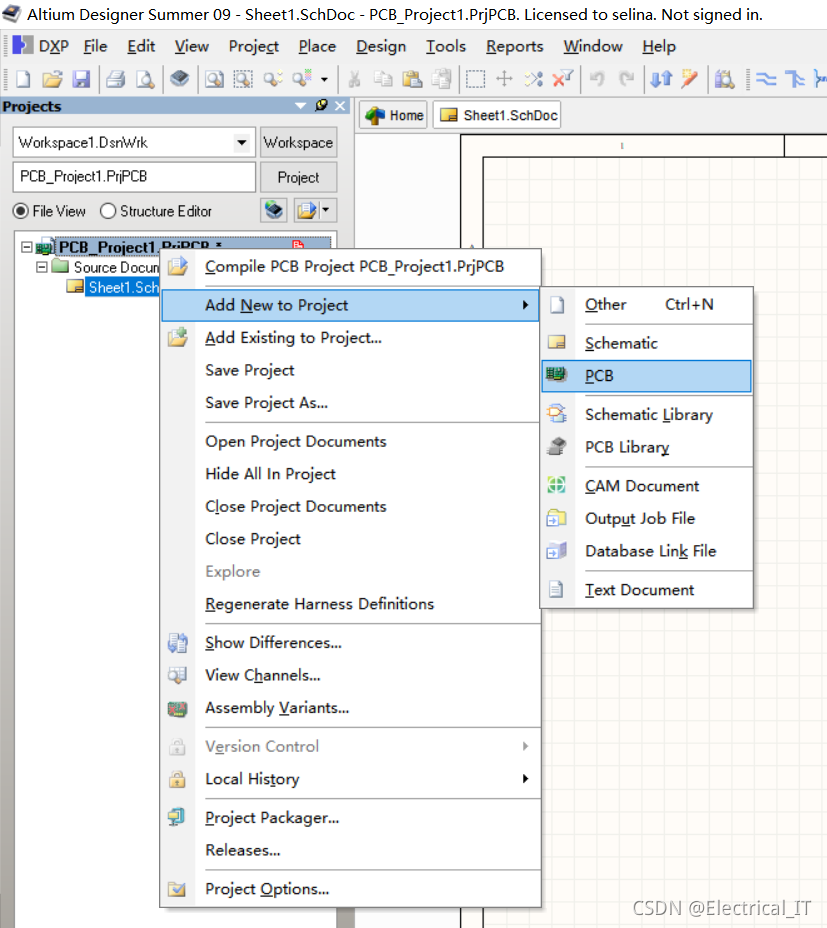Choose CAM Document from submenu
The width and height of the screenshot is (827, 928).
646,486
